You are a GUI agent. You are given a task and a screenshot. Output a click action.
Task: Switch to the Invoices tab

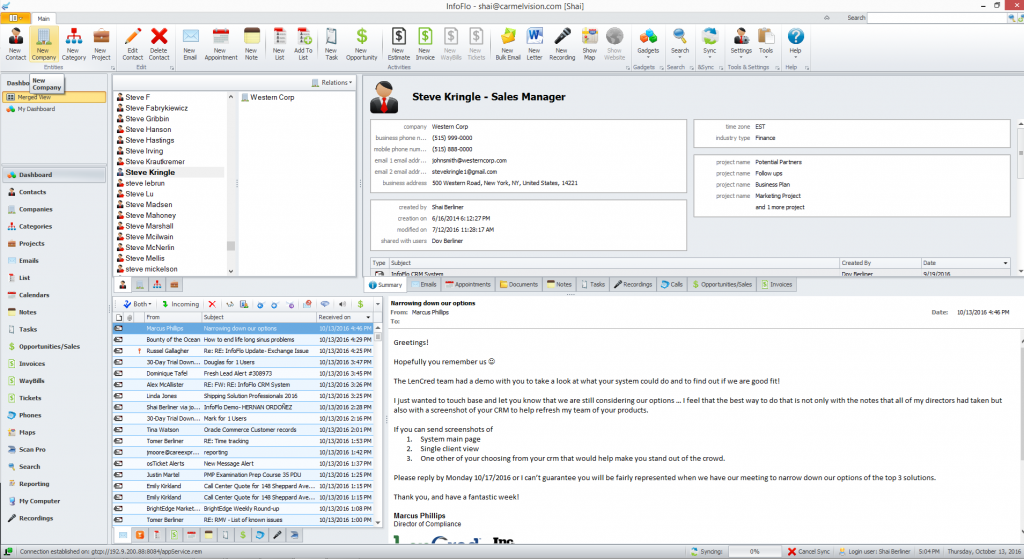(776, 285)
